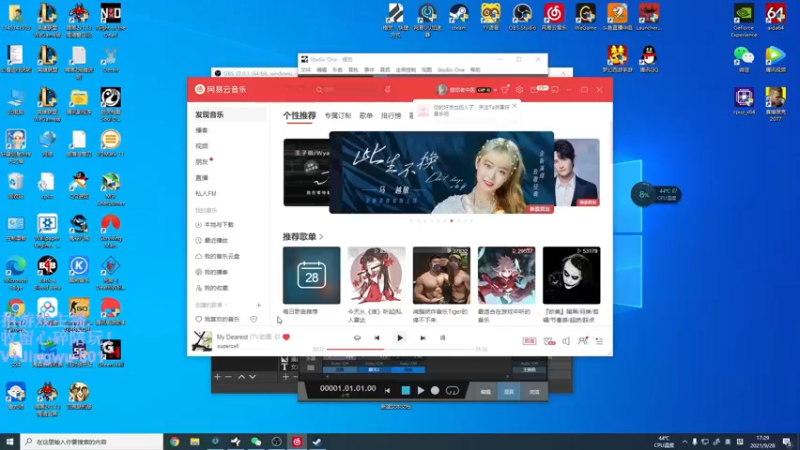The height and width of the screenshot is (450, 800).
Task: Open the cpuz_x64 desktop shortcut
Action: click(x=744, y=101)
